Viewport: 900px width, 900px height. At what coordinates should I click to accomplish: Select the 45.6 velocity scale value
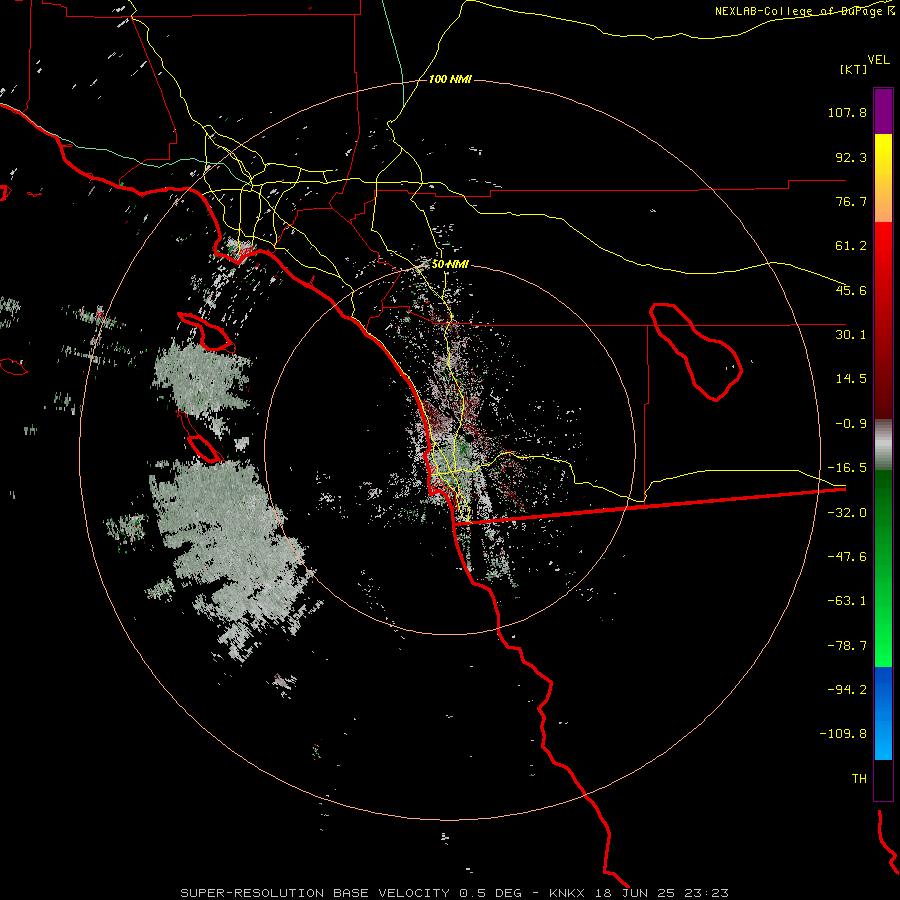(x=851, y=290)
